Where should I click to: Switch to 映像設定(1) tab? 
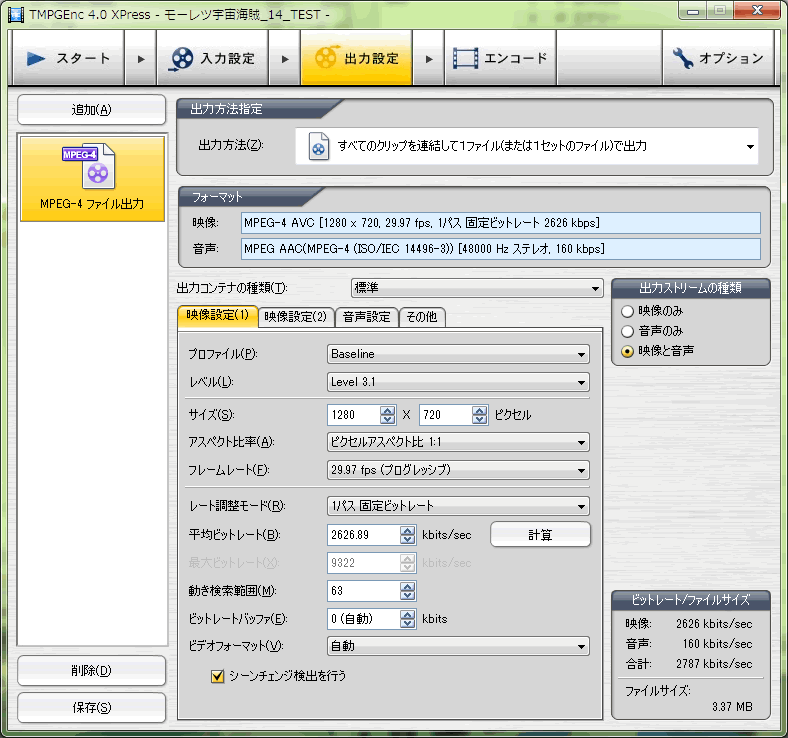pyautogui.click(x=218, y=315)
